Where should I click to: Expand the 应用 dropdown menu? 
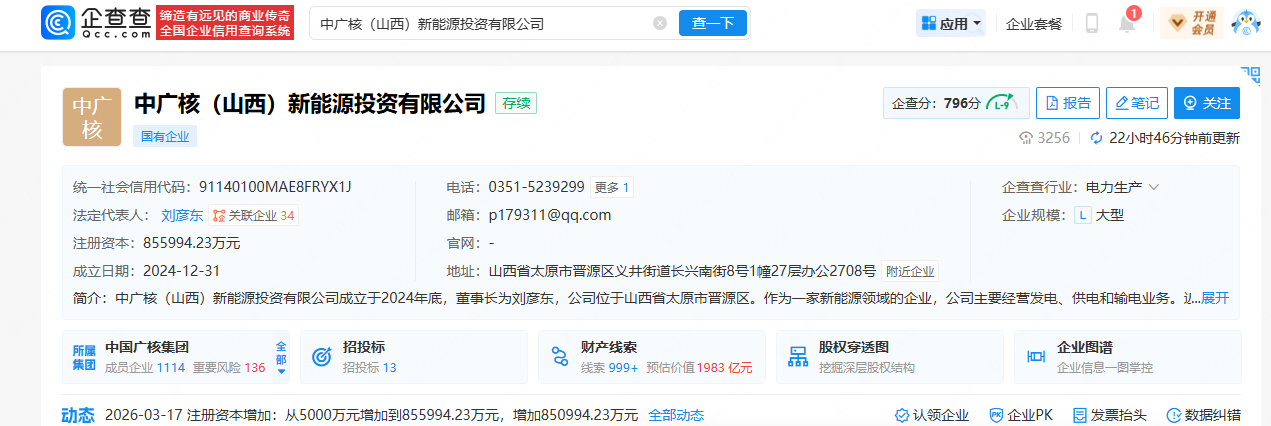pos(950,24)
